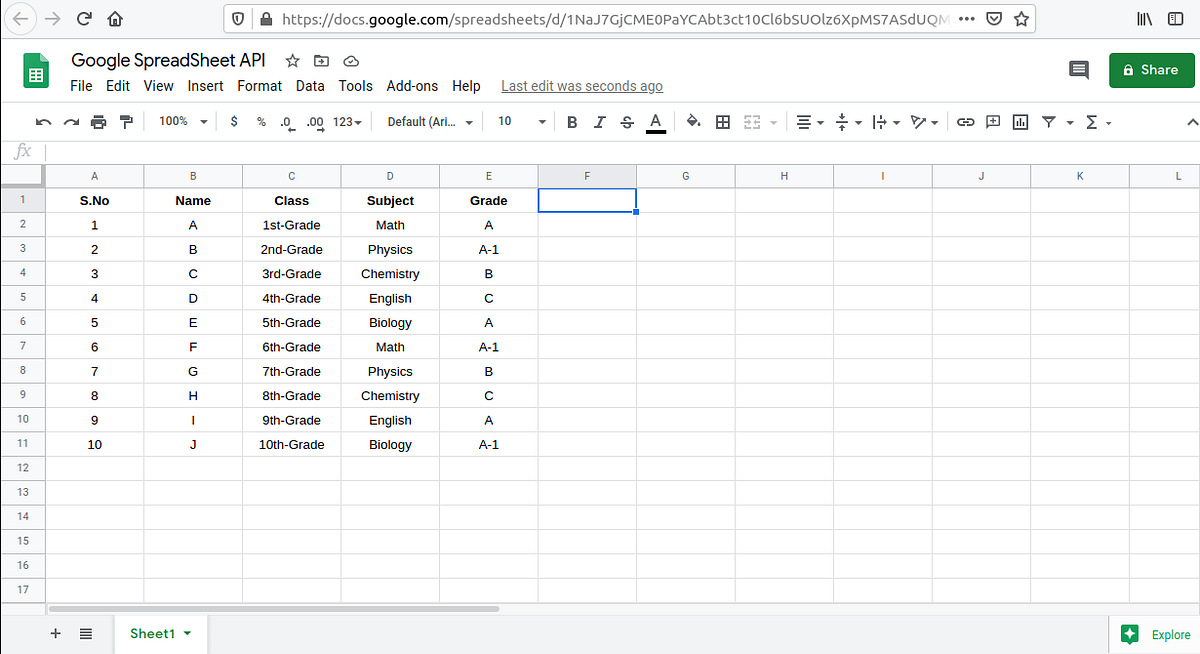Click the green Share button
The image size is (1200, 654).
click(x=1151, y=70)
